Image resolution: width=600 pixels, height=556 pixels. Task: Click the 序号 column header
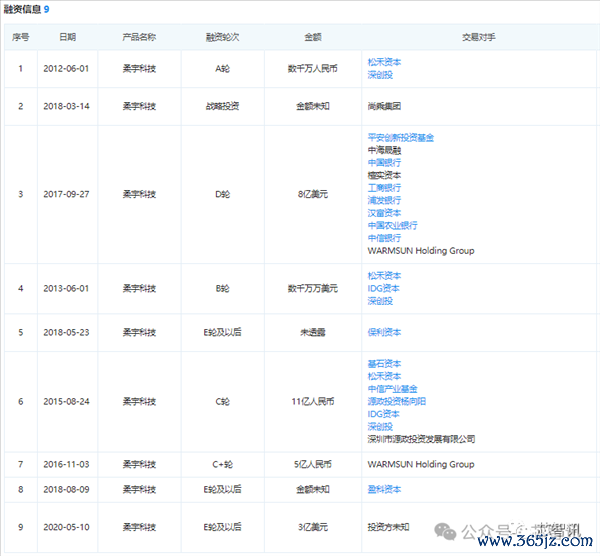pyautogui.click(x=21, y=37)
